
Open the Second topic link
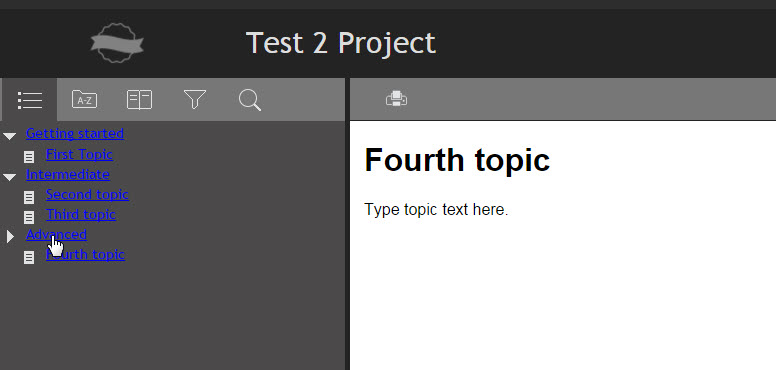click(x=87, y=194)
